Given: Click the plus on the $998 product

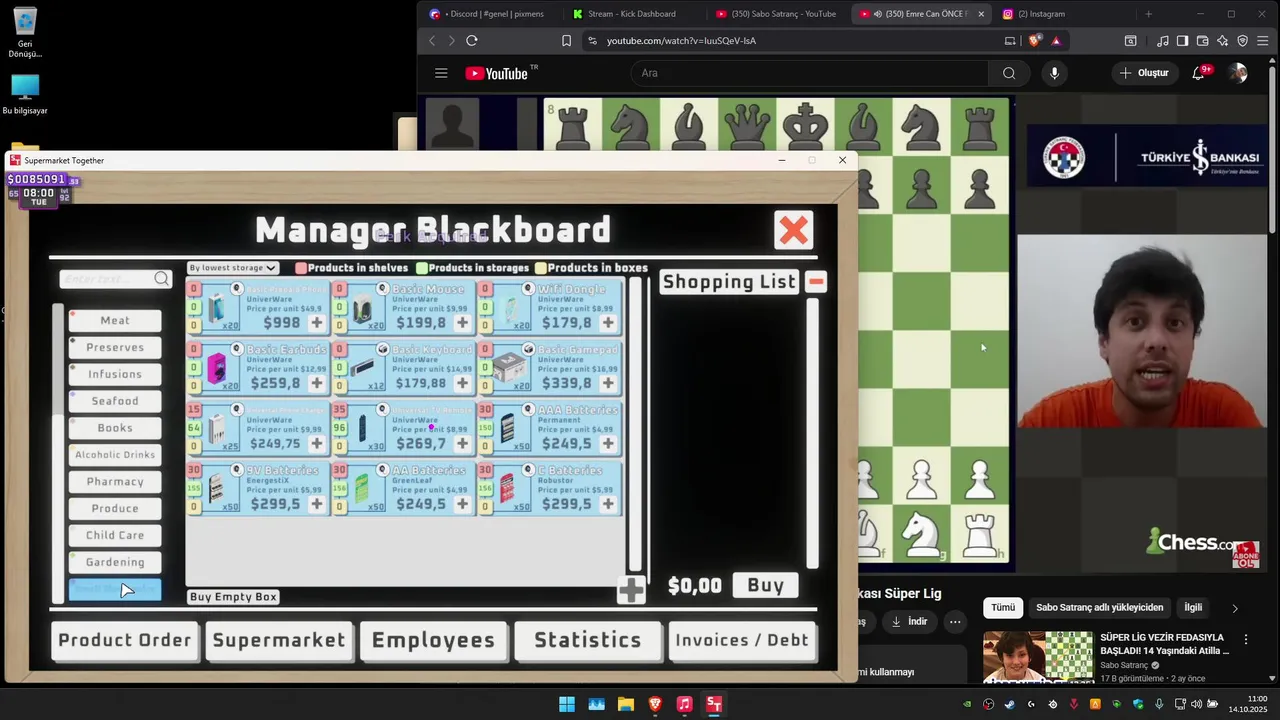Looking at the screenshot, I should [x=317, y=323].
